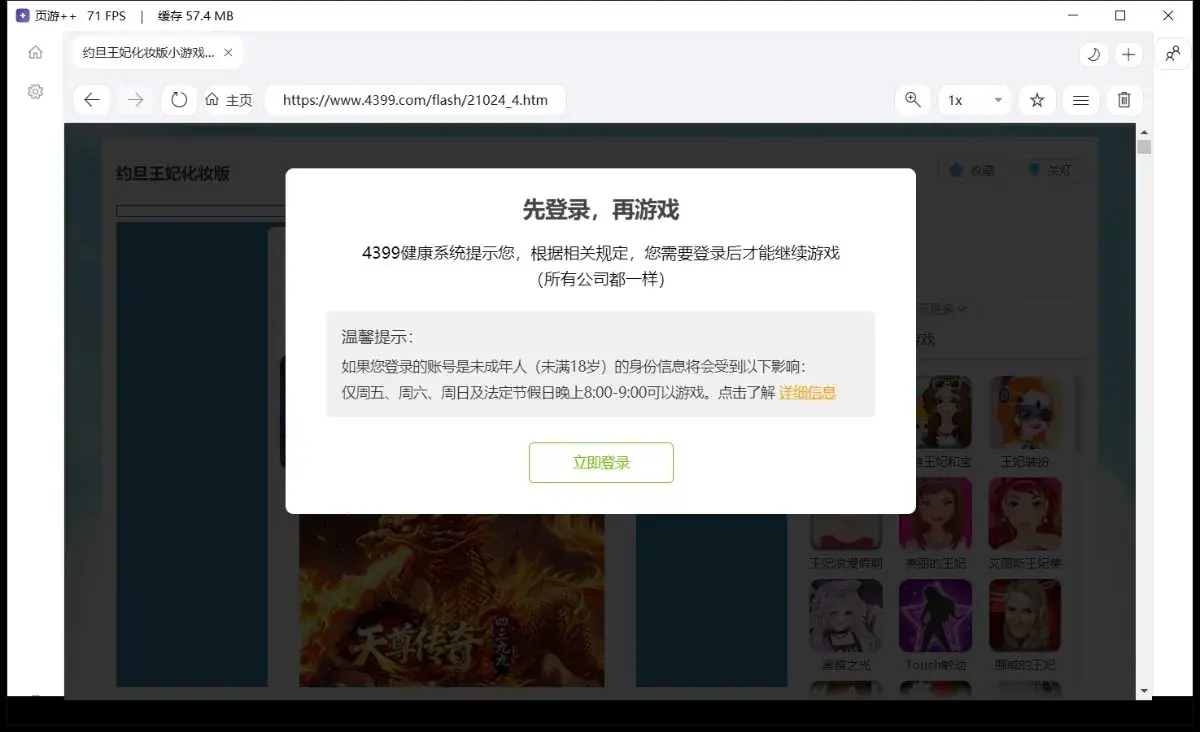The width and height of the screenshot is (1200, 732).
Task: Click the URL address field
Action: [415, 100]
